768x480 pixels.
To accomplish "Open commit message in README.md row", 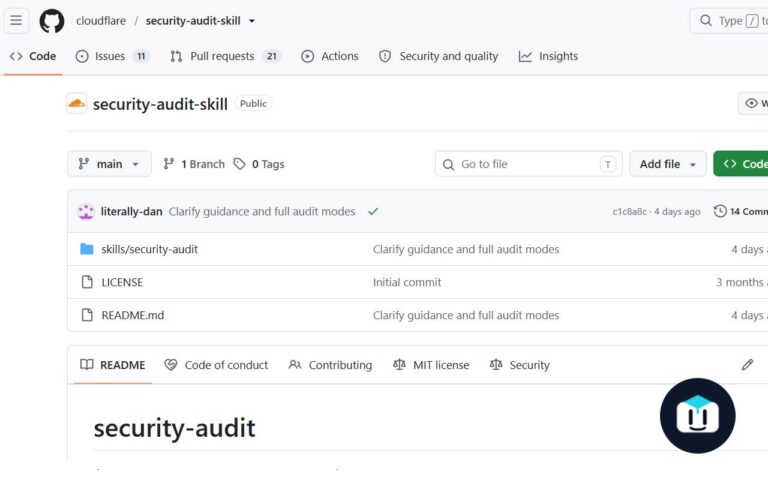I will [x=466, y=315].
